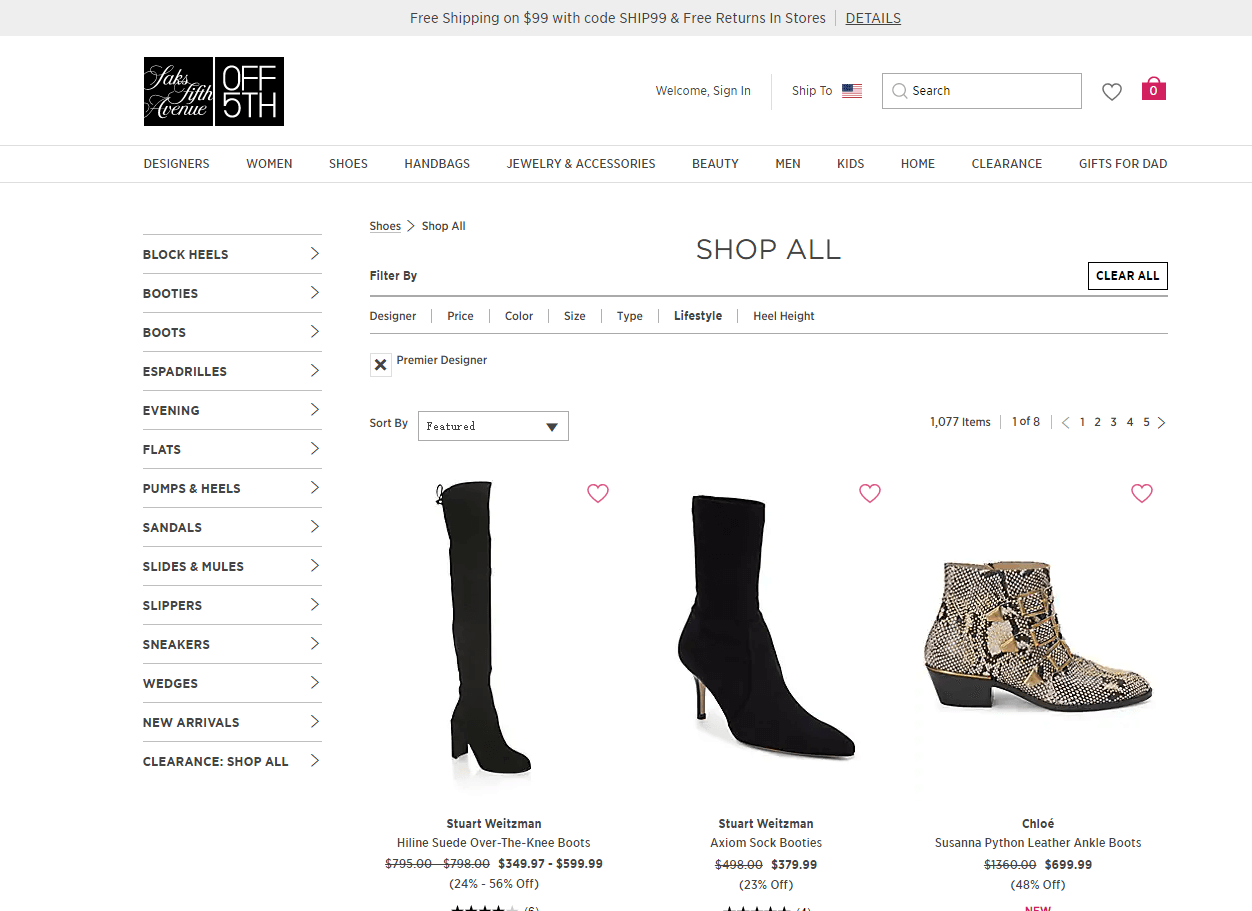Screen dimensions: 1252x911
Task: Open the Block Heels category
Action: tap(232, 254)
